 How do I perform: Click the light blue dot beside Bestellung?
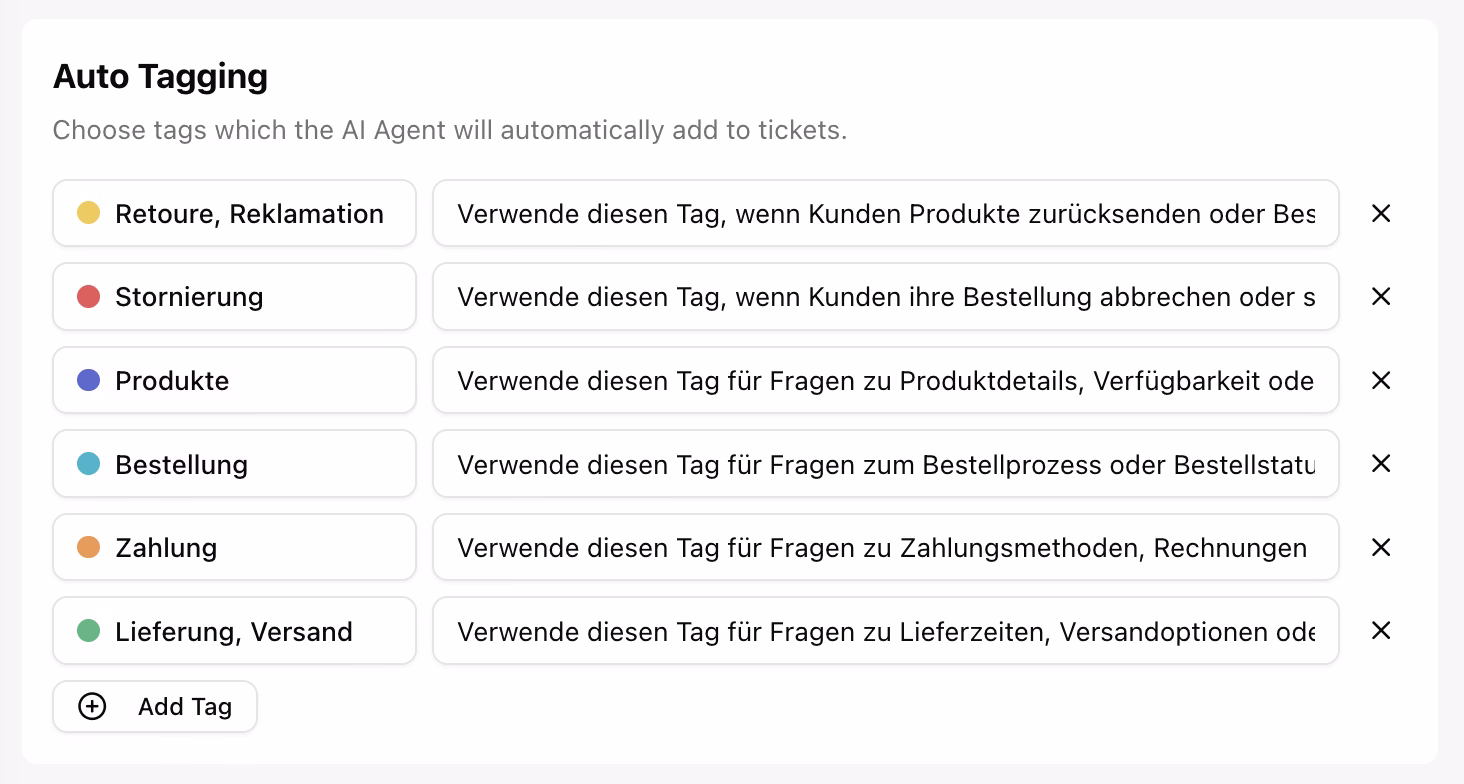click(x=88, y=464)
